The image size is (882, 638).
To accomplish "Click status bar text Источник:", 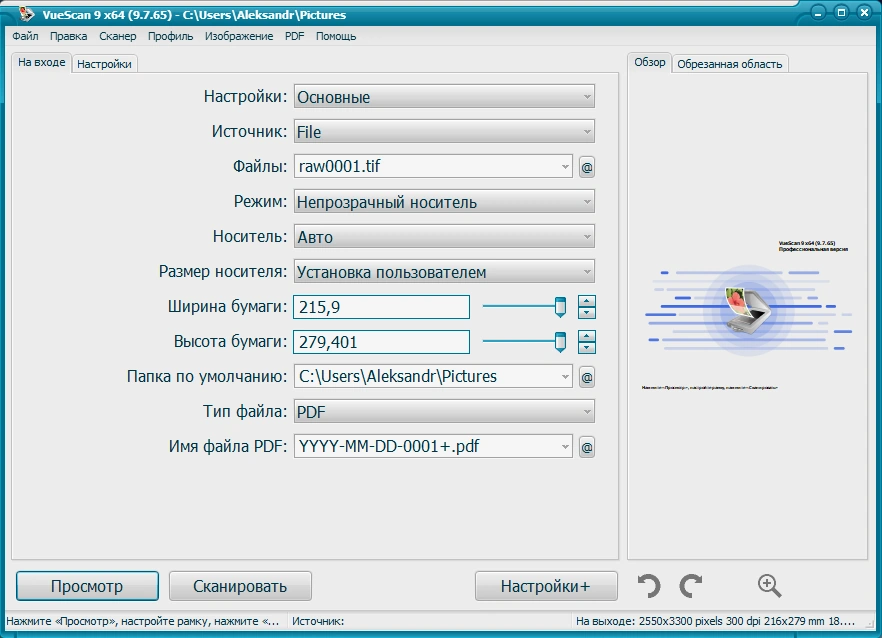I will 318,621.
